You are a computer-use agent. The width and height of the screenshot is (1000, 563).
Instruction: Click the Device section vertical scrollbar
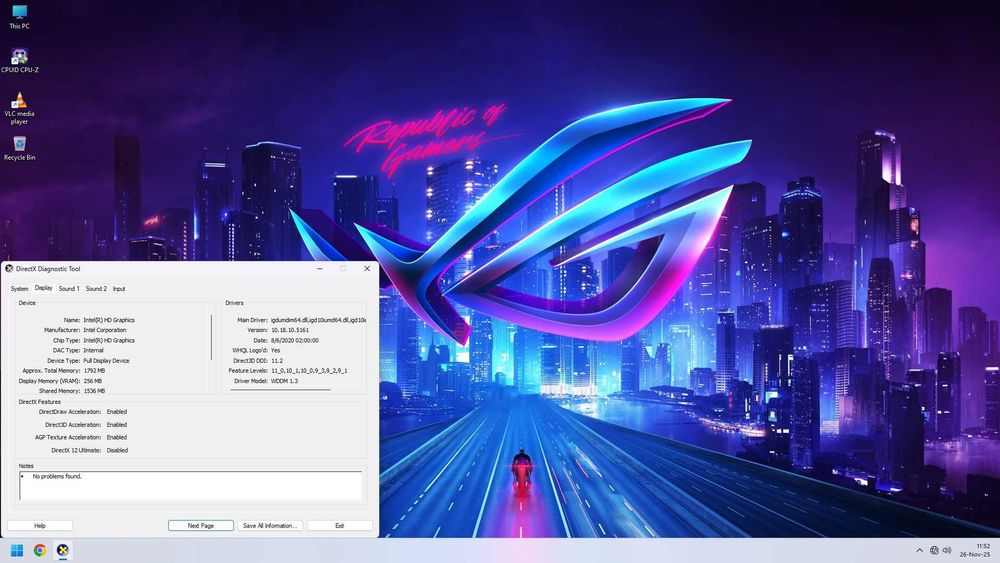click(x=212, y=337)
